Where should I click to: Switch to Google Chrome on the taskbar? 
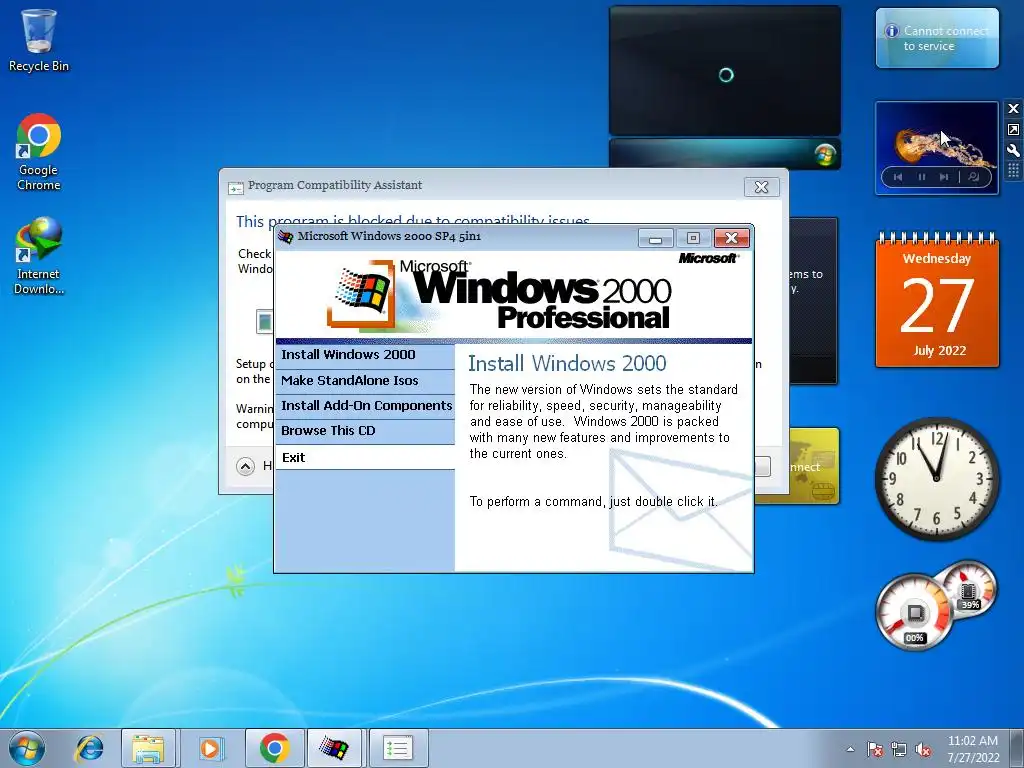point(275,748)
